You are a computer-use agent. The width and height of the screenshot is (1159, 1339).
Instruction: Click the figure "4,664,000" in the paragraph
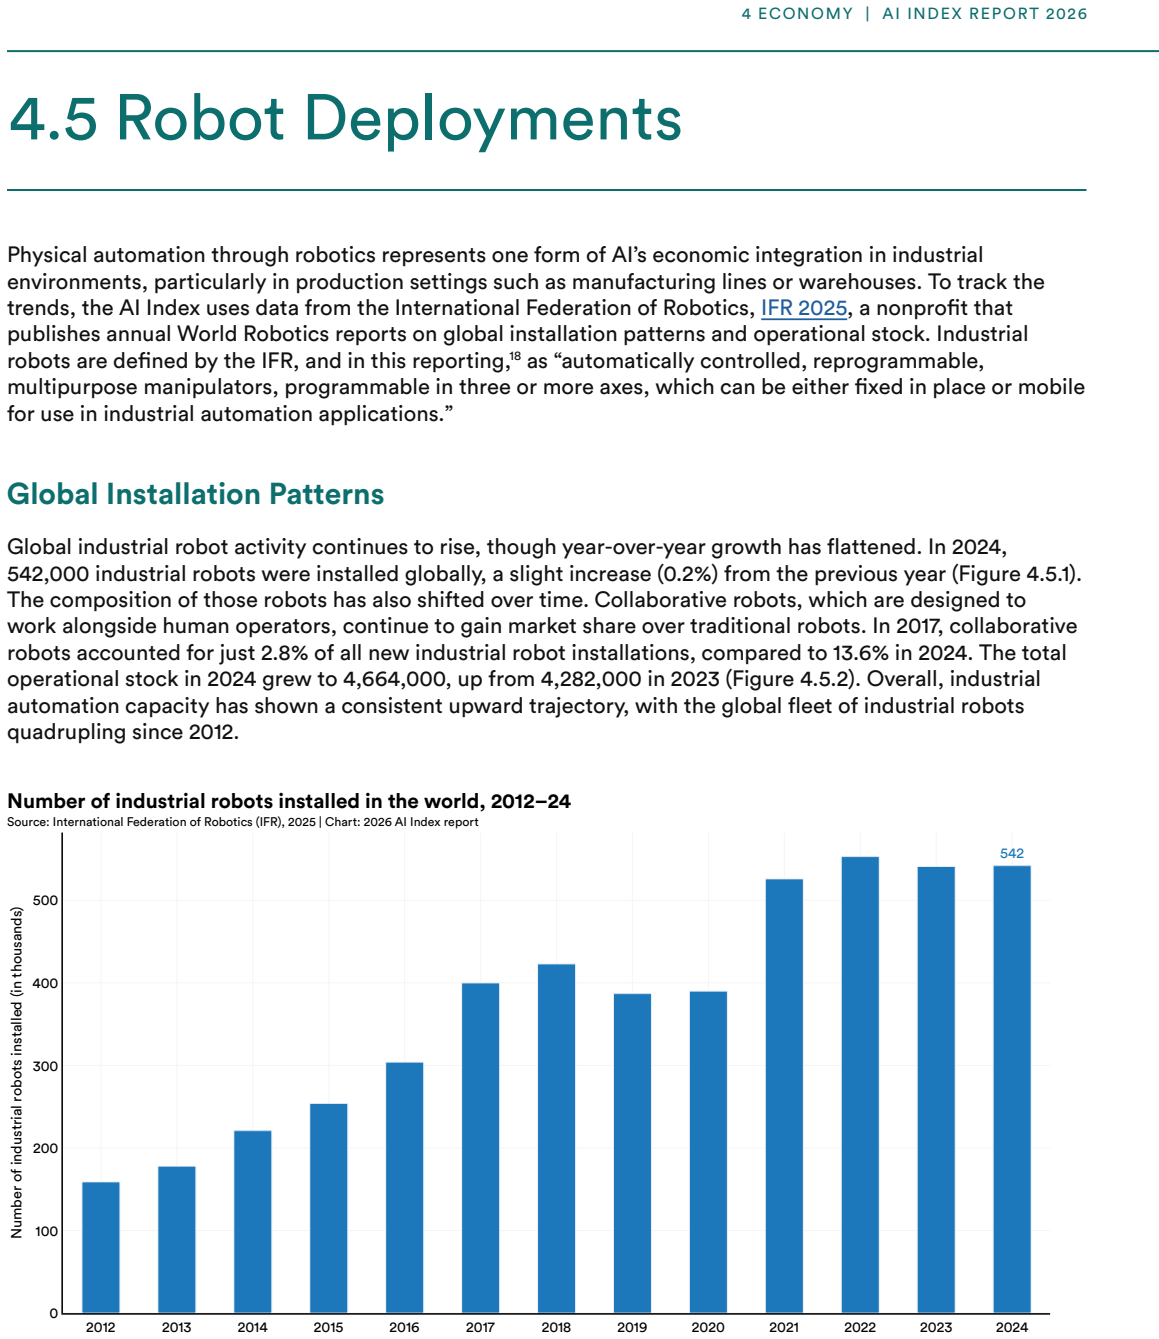(396, 679)
